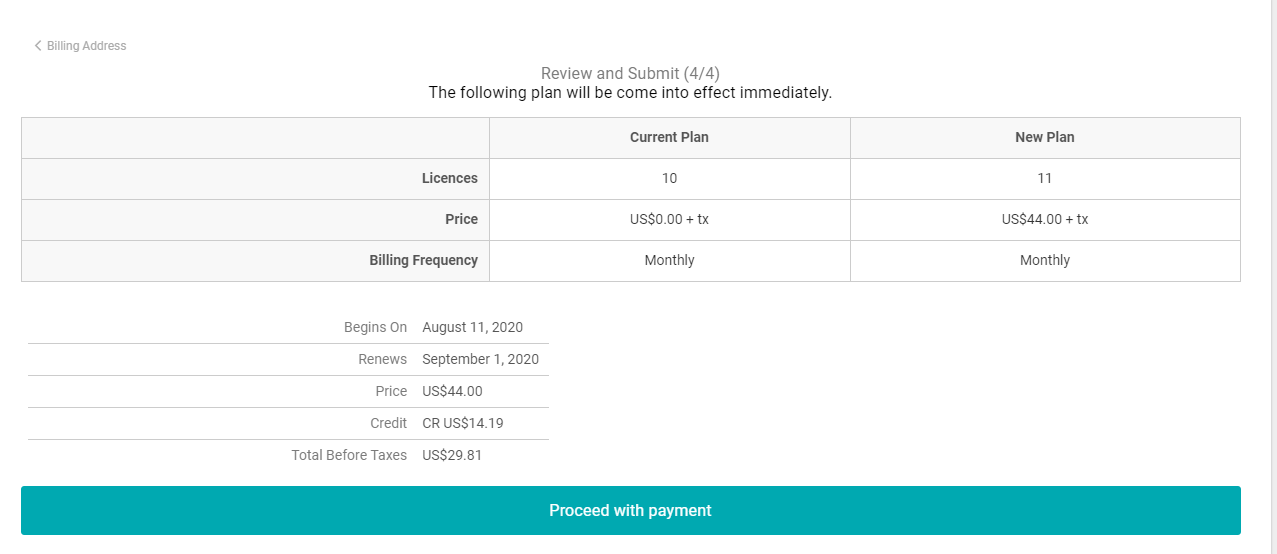Screen dimensions: 1277x554
Task: Click the current plan licence count 10
Action: pos(669,179)
